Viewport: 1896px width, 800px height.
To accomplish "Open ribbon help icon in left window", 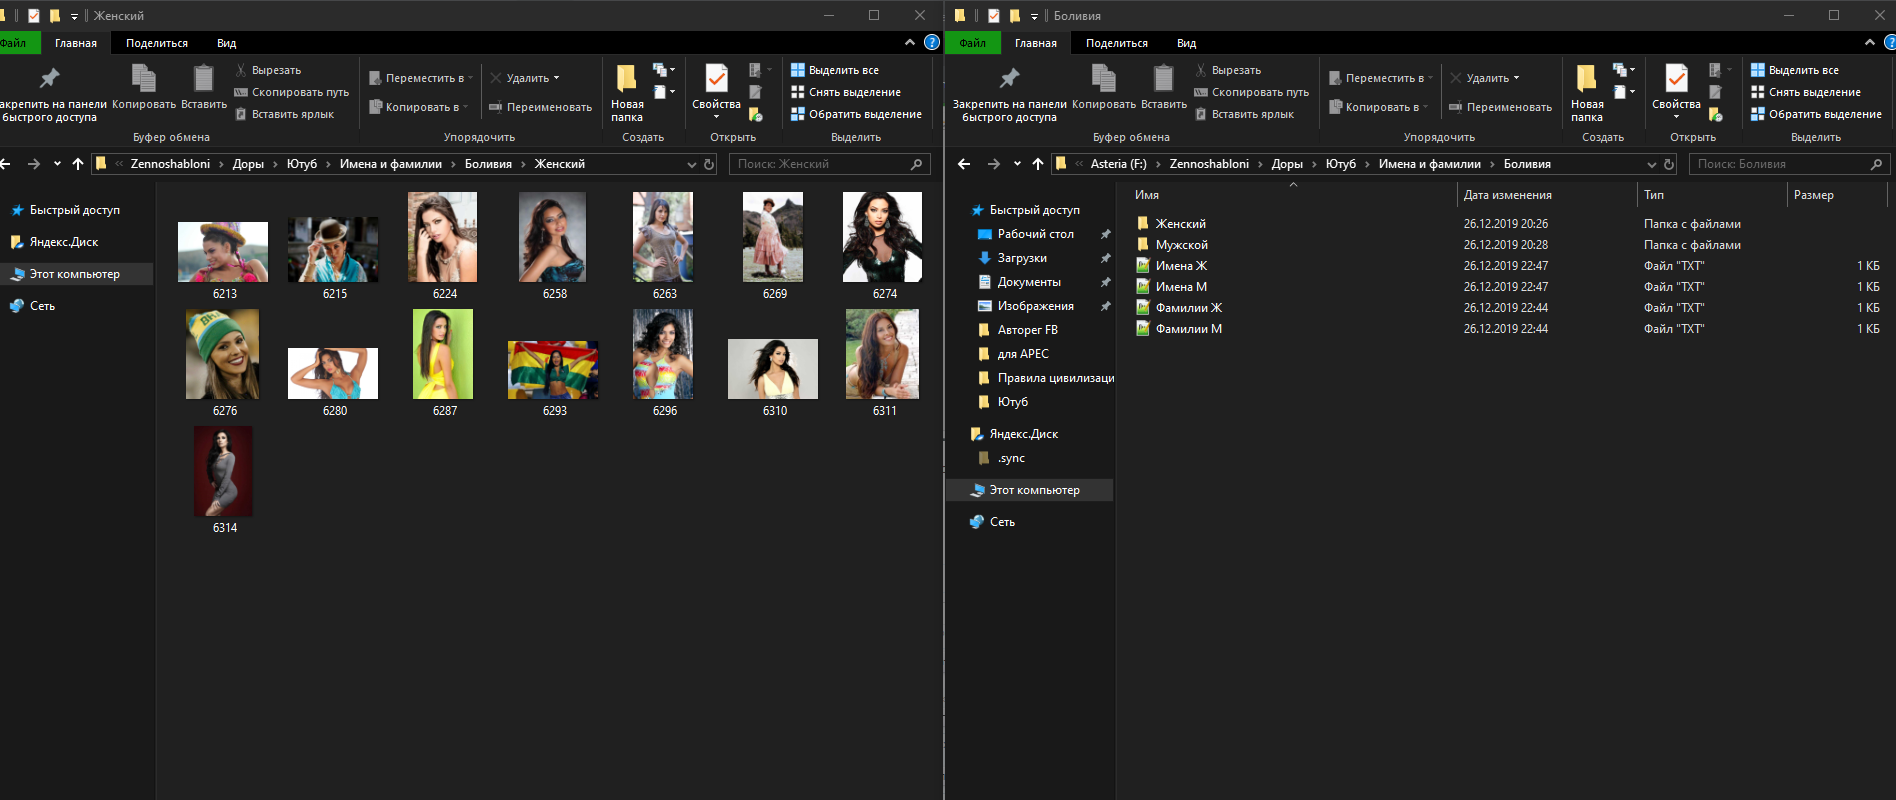I will click(932, 42).
